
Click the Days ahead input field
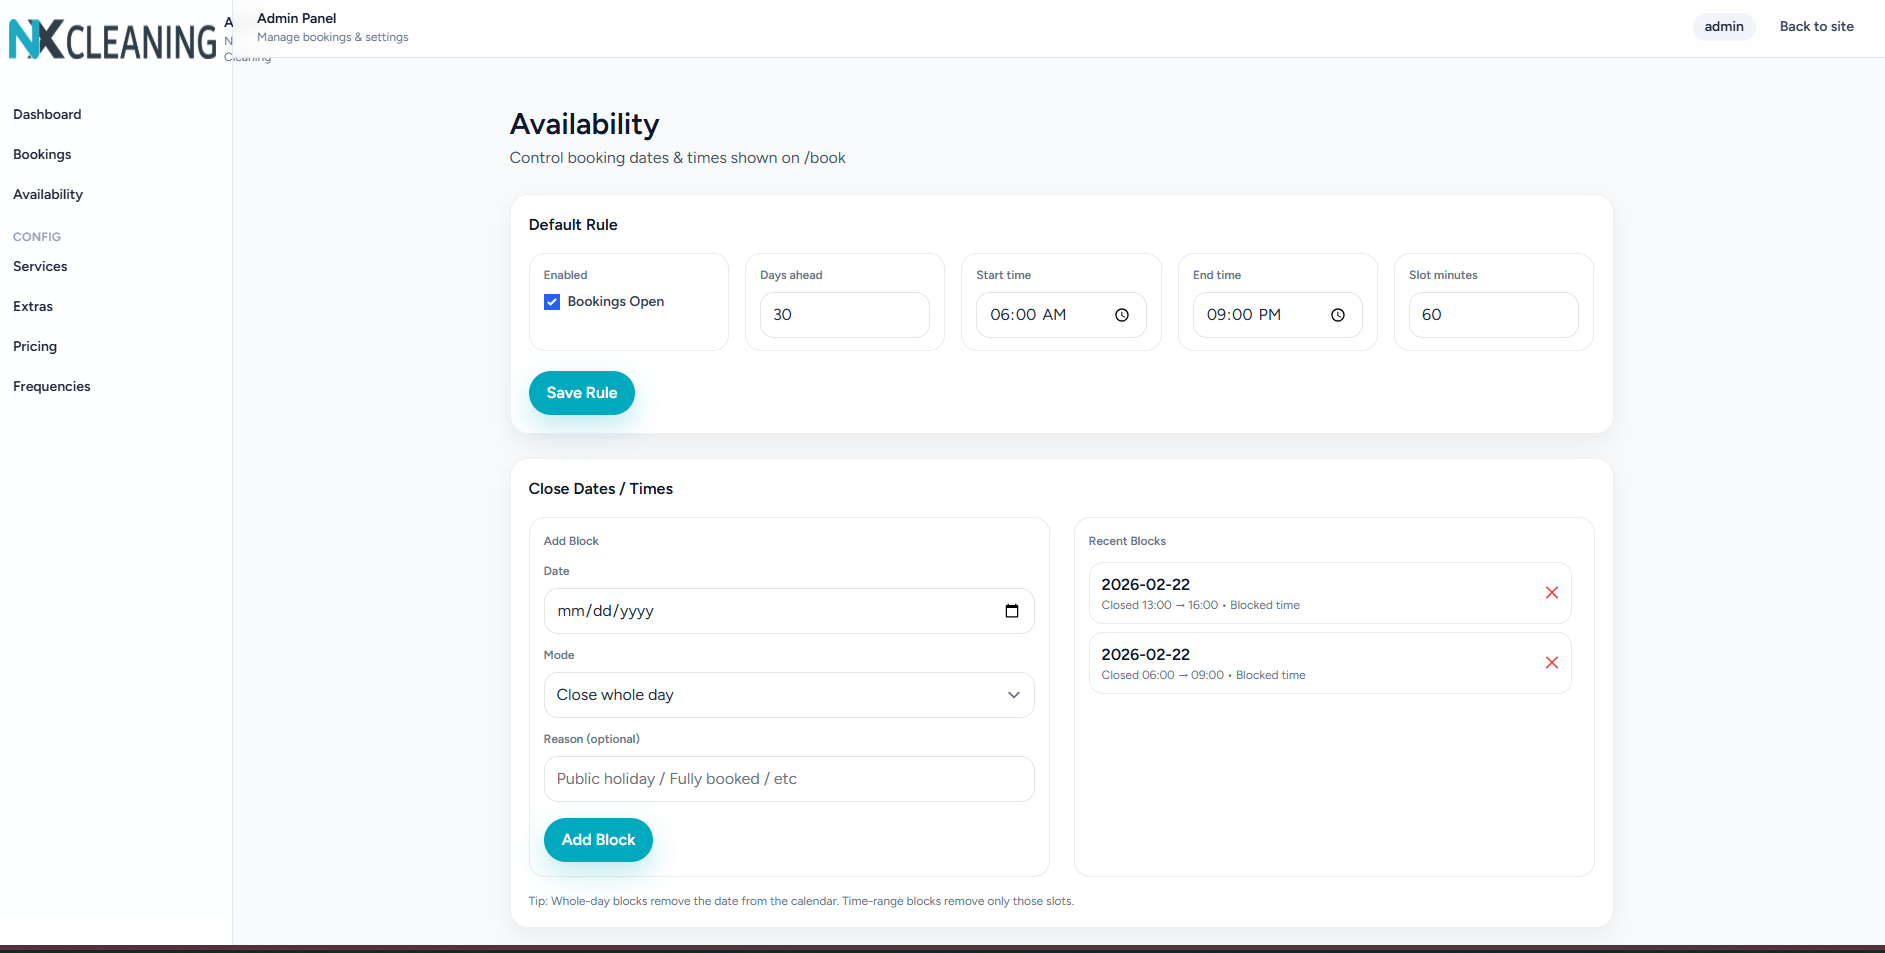click(x=845, y=315)
